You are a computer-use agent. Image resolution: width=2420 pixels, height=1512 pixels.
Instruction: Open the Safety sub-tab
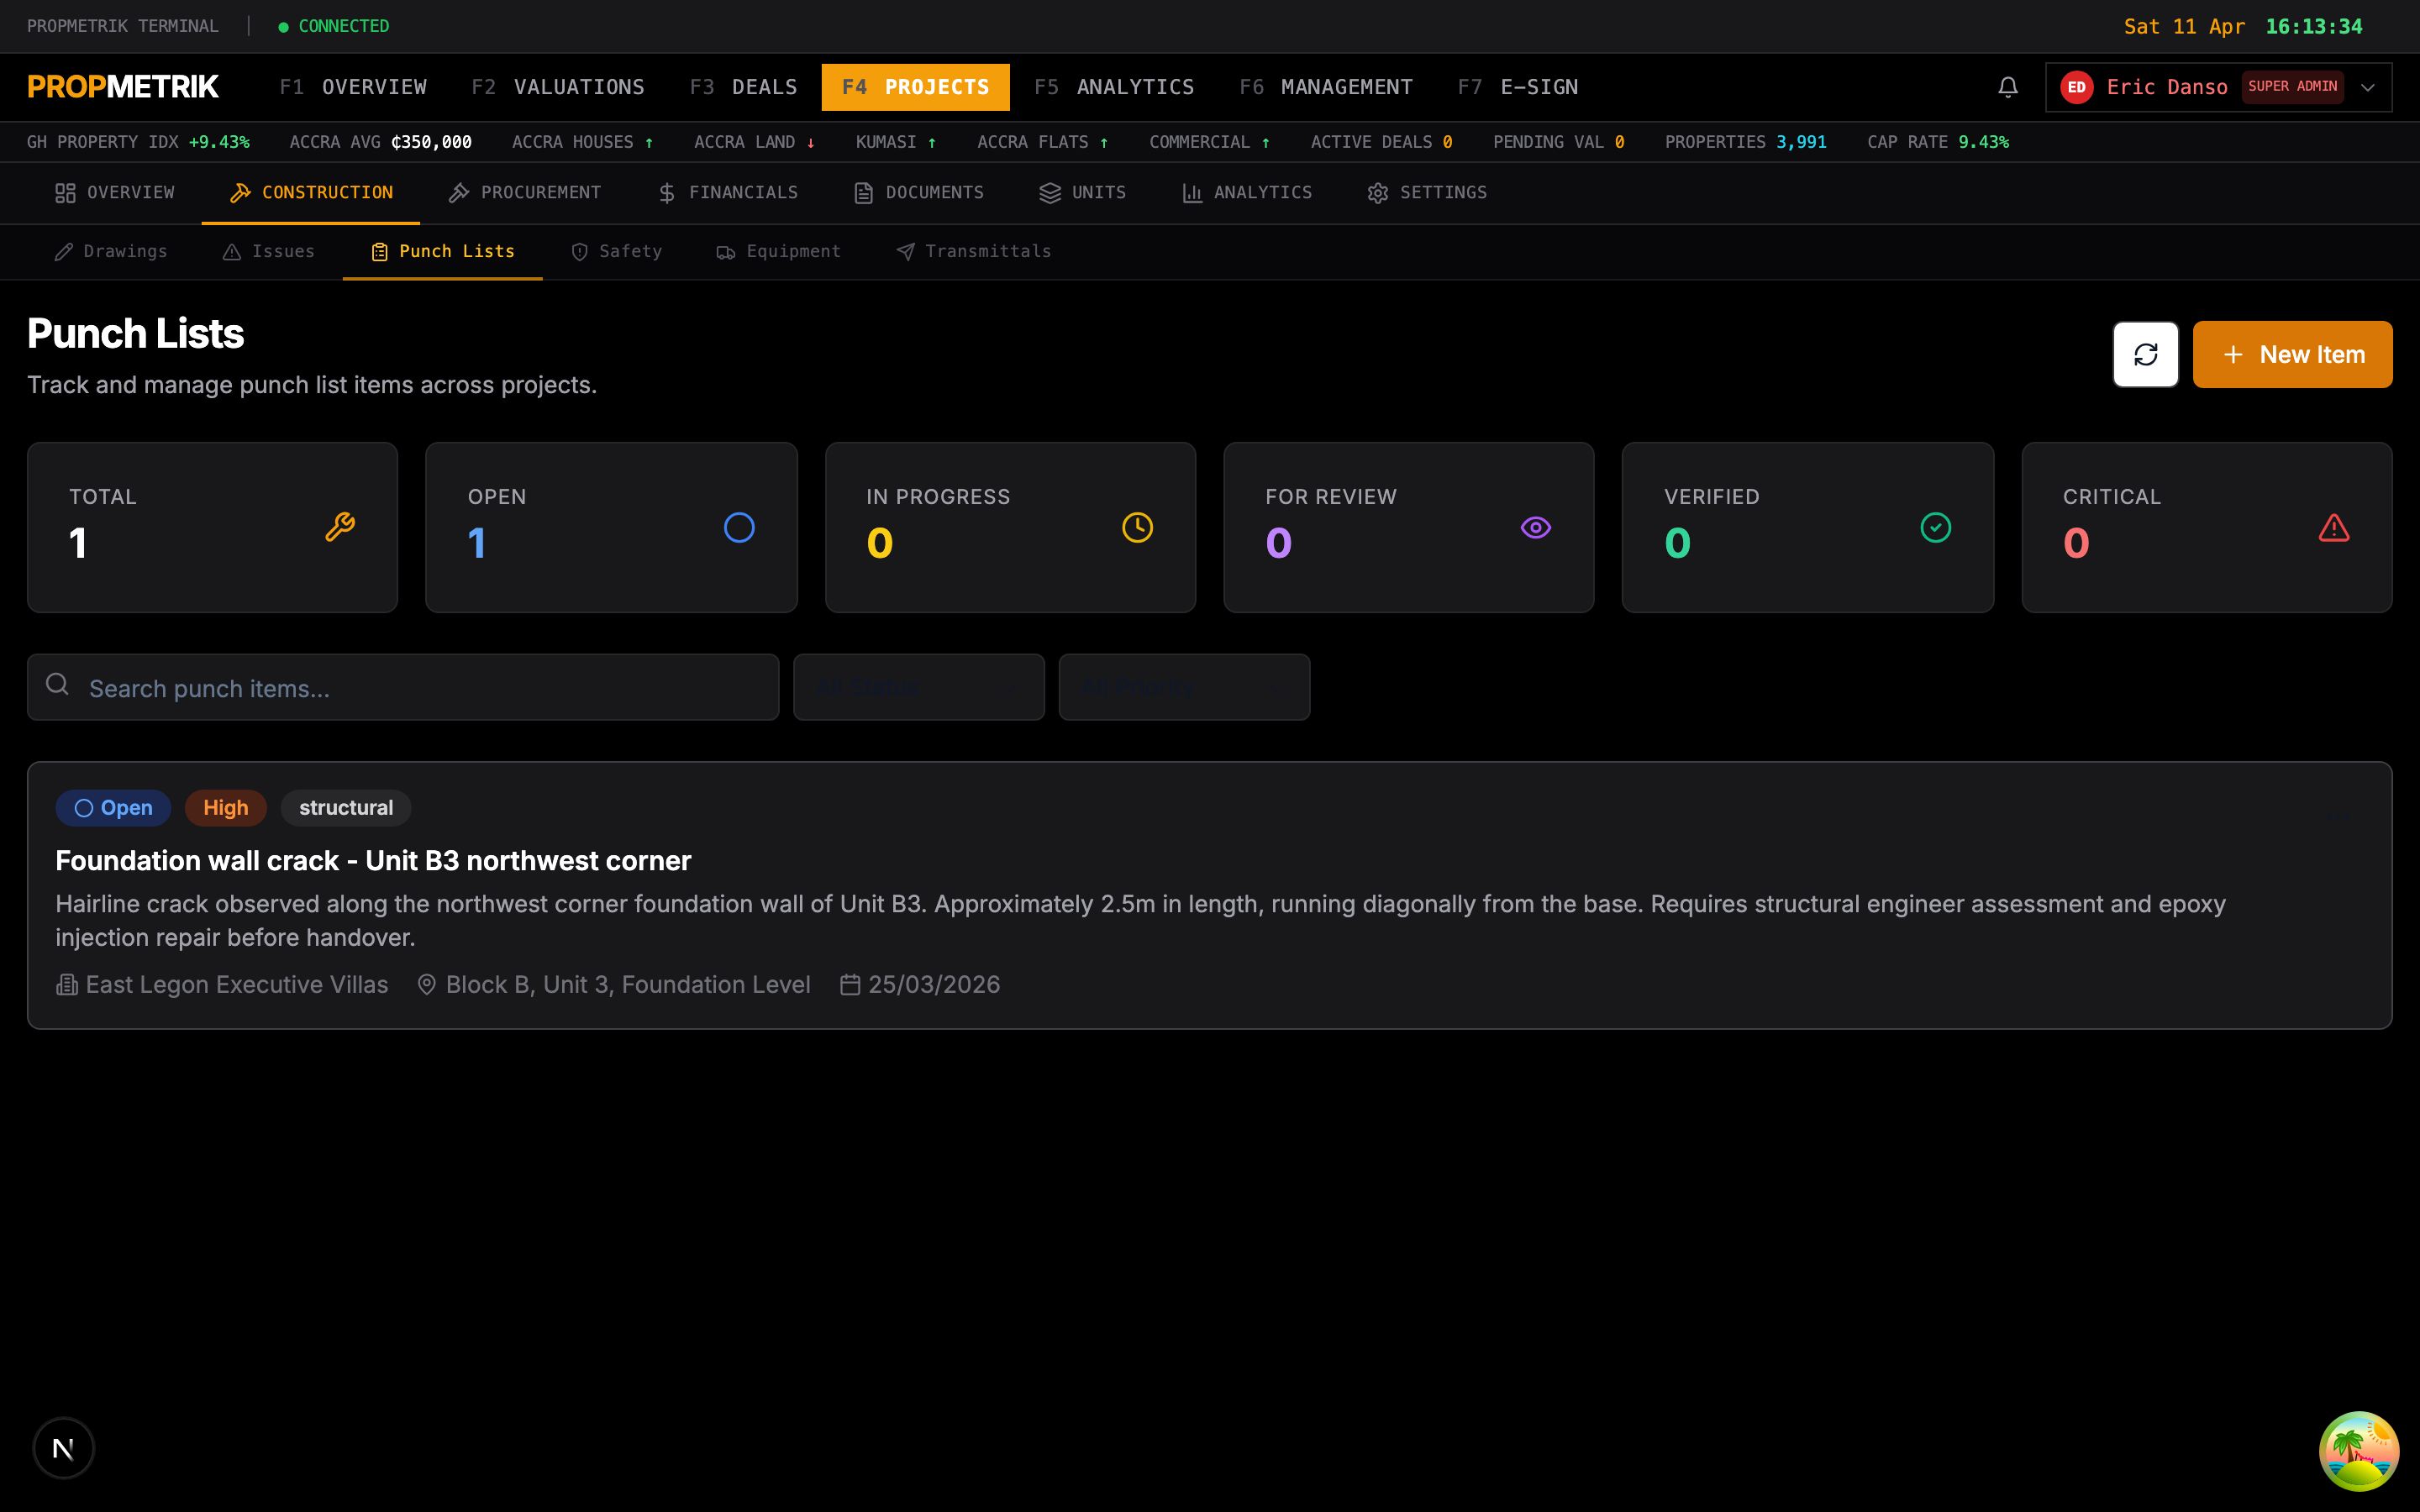(x=616, y=252)
